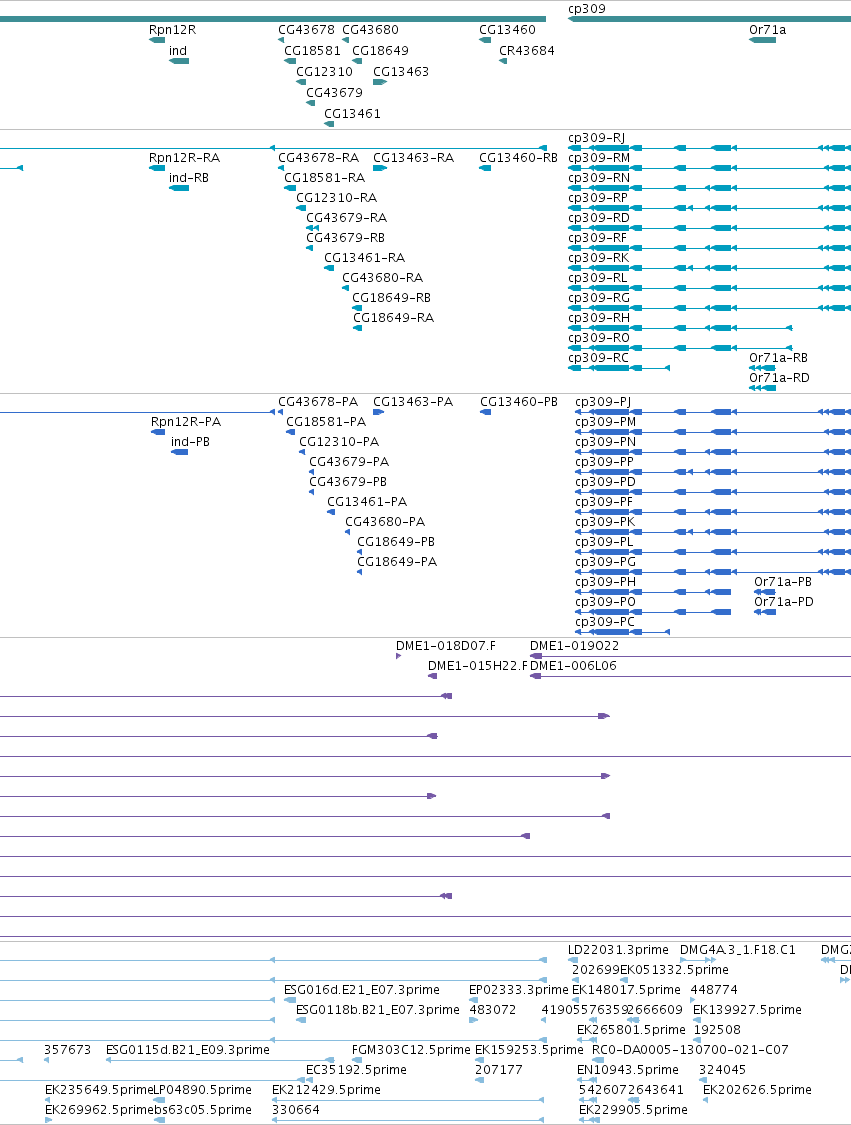Click protein ind-PB
Image resolution: width=851 pixels, height=1125 pixels.
point(190,442)
